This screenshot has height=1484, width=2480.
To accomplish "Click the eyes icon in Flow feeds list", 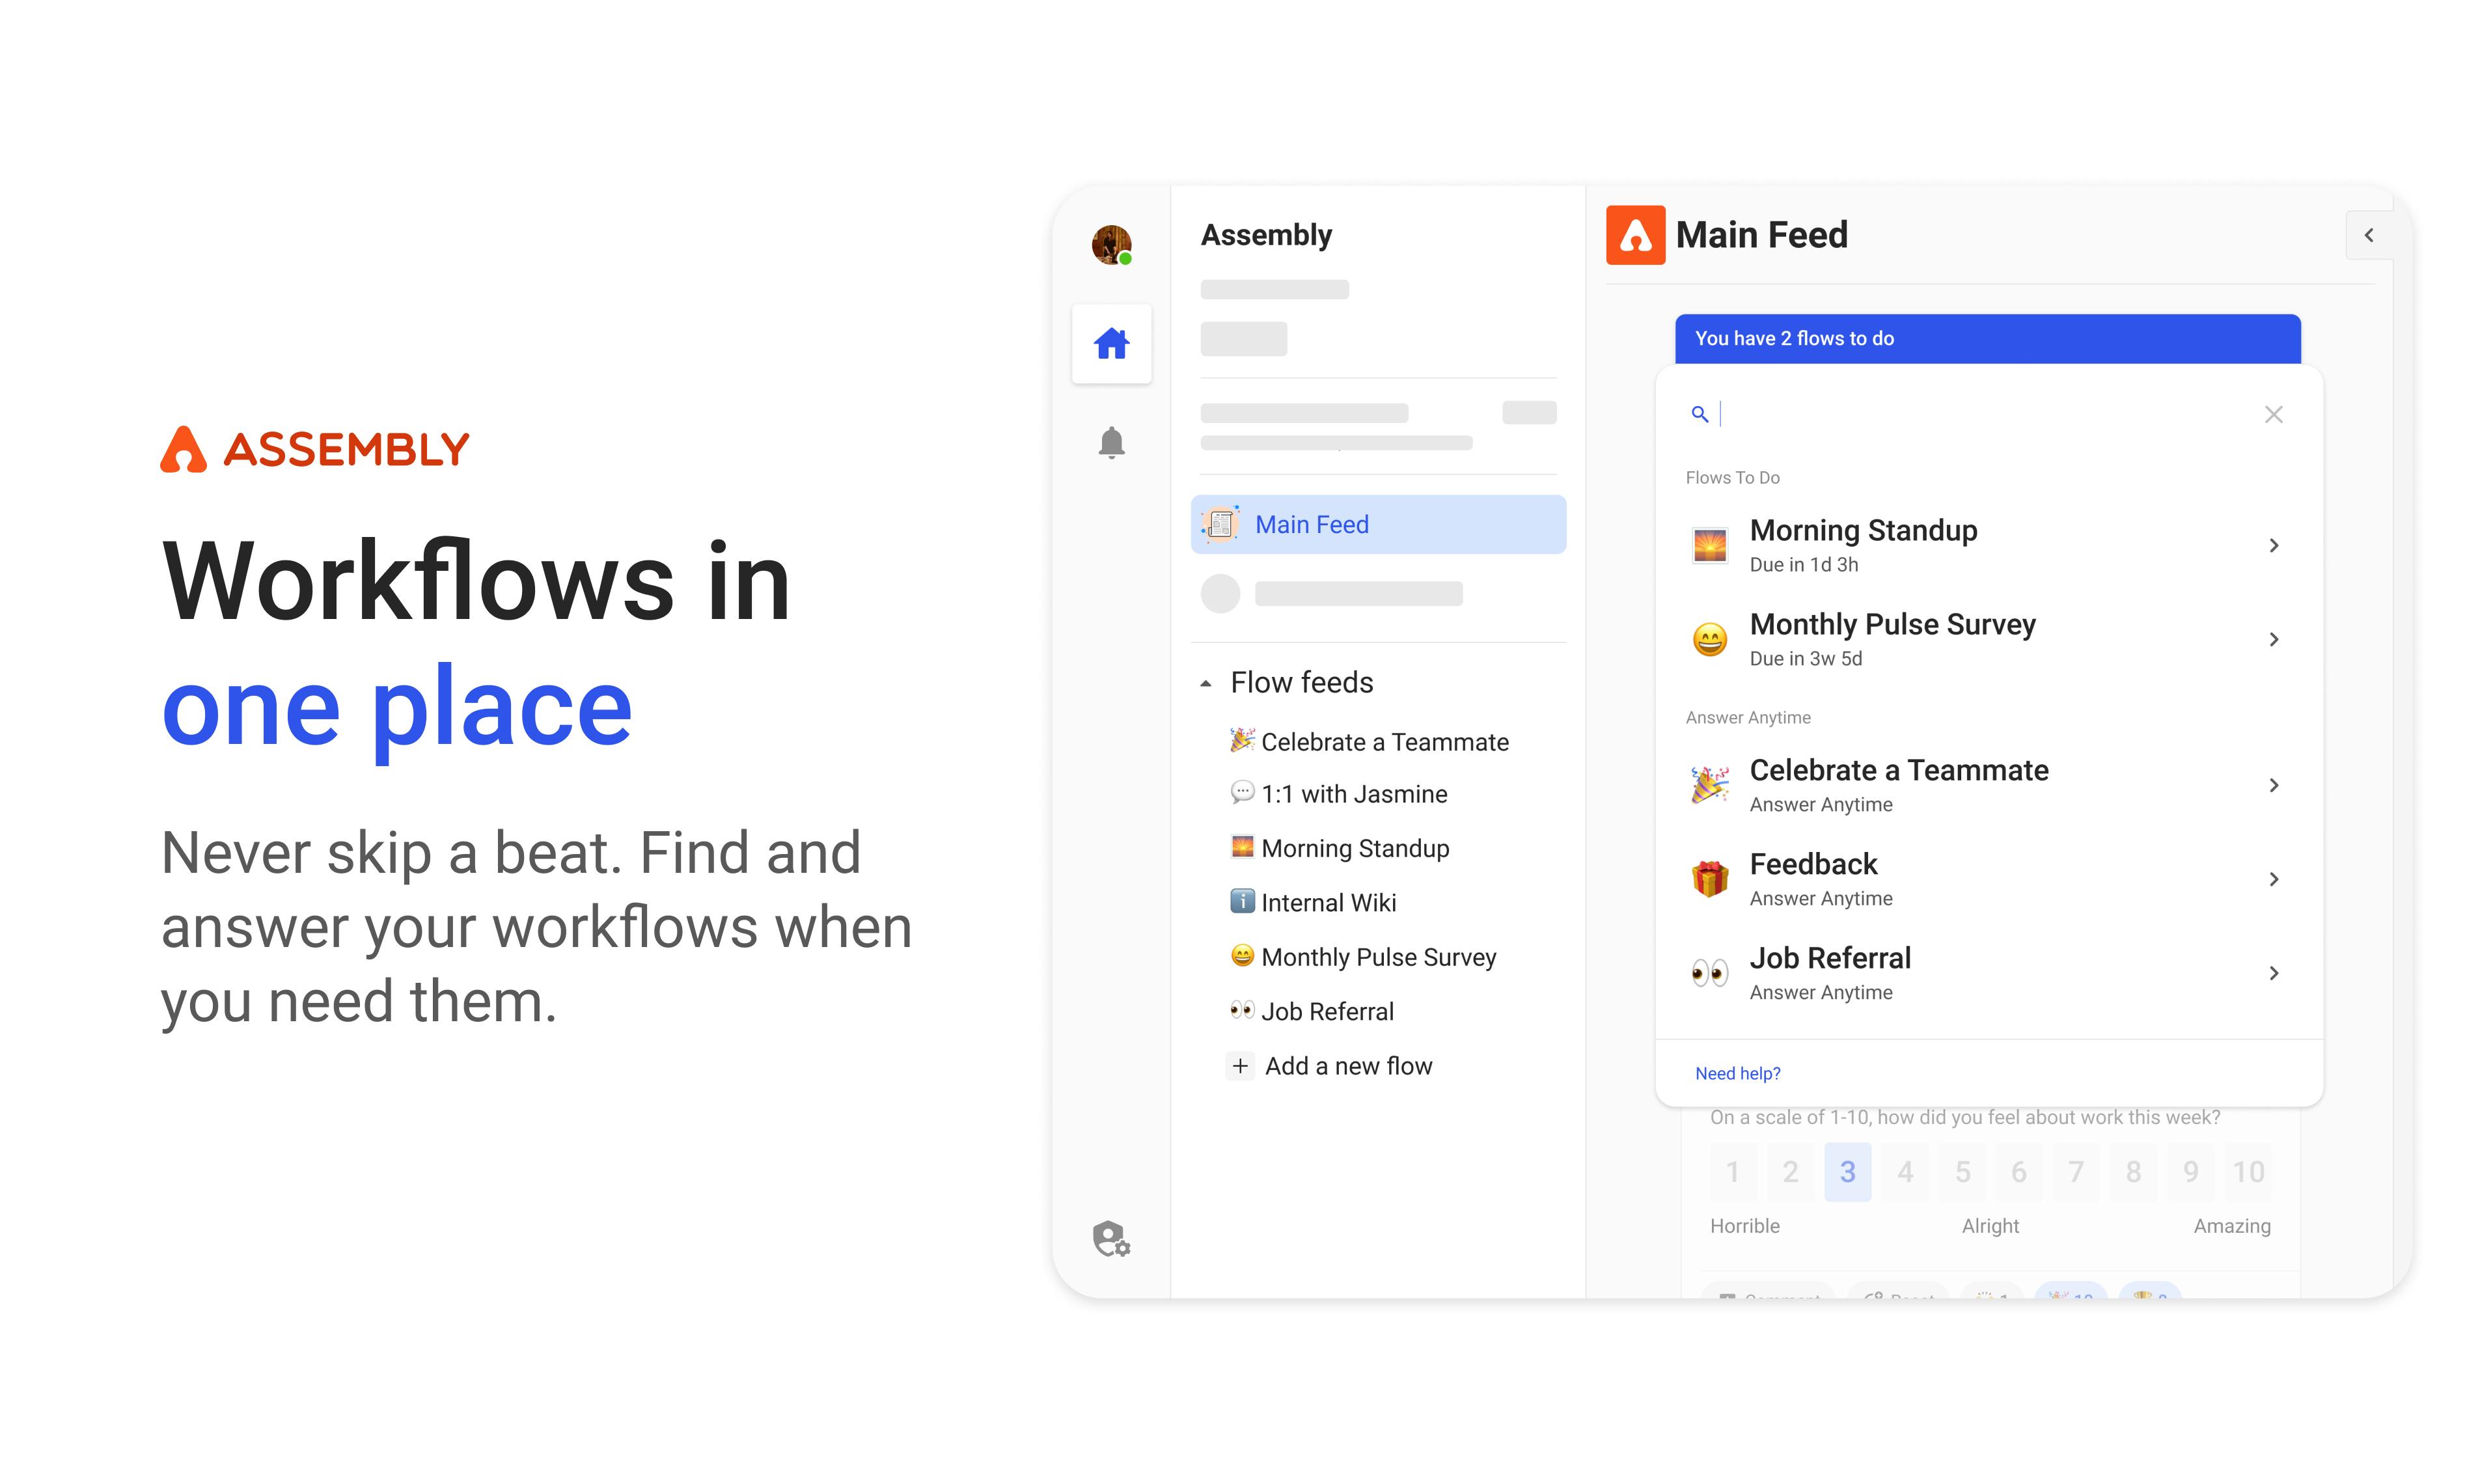I will click(1242, 1010).
